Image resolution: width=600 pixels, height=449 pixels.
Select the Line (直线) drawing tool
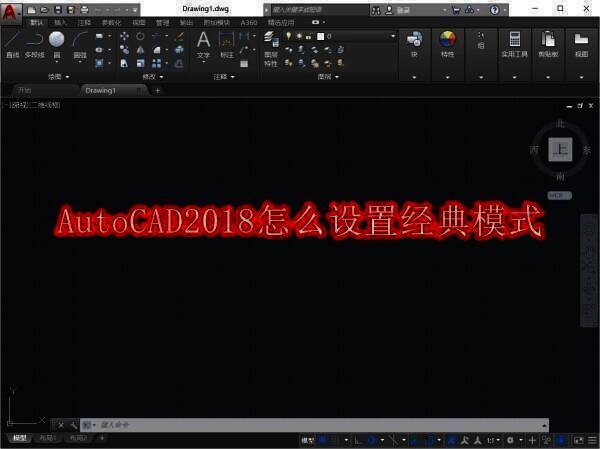[12, 44]
